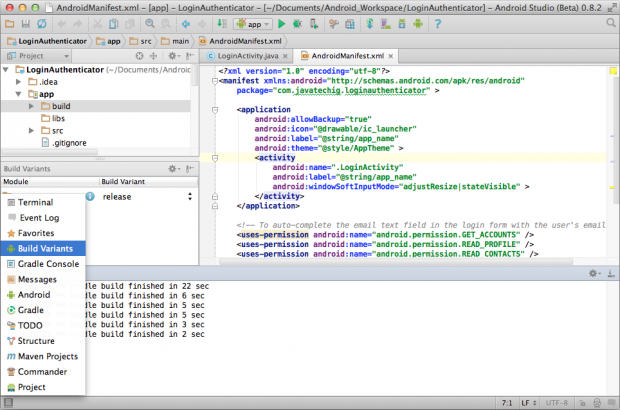The height and width of the screenshot is (410, 620).
Task: Expand the .idea folder
Action: pyautogui.click(x=18, y=82)
